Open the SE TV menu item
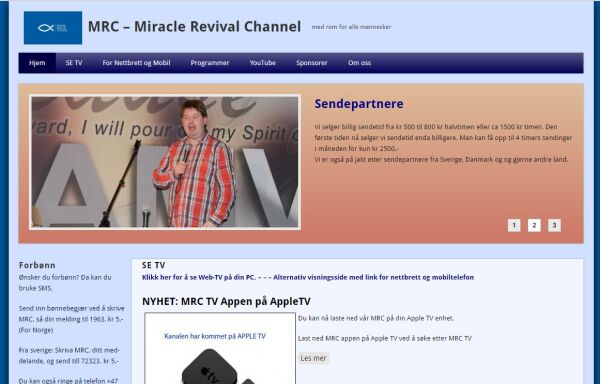Image resolution: width=600 pixels, height=384 pixels. coord(74,63)
